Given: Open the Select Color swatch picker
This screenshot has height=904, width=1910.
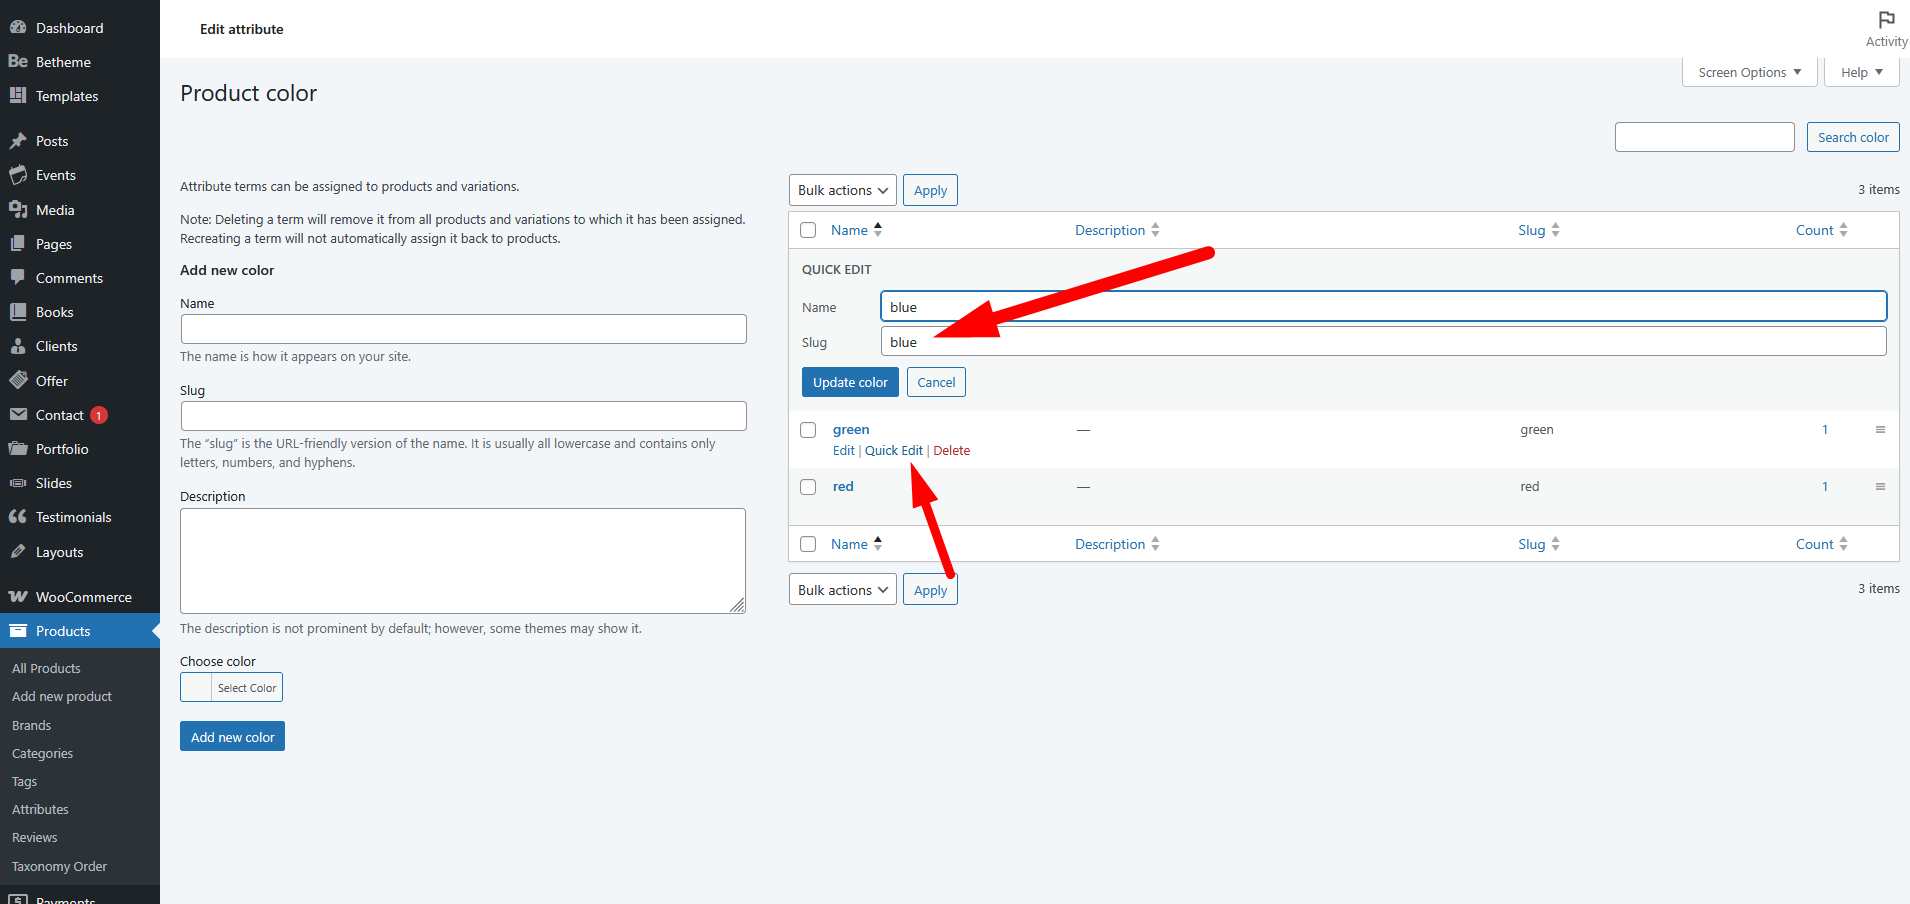Looking at the screenshot, I should coord(231,688).
